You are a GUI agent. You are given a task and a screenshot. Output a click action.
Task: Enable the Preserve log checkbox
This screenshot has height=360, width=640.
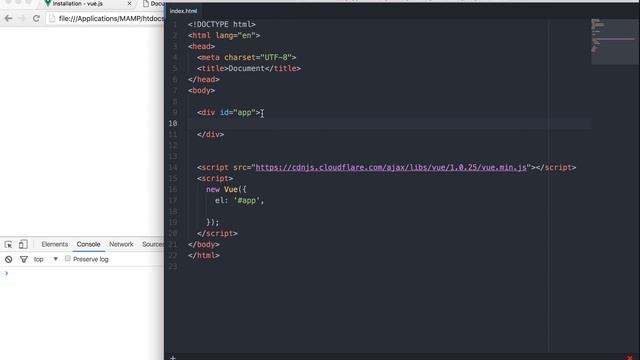[x=68, y=258]
